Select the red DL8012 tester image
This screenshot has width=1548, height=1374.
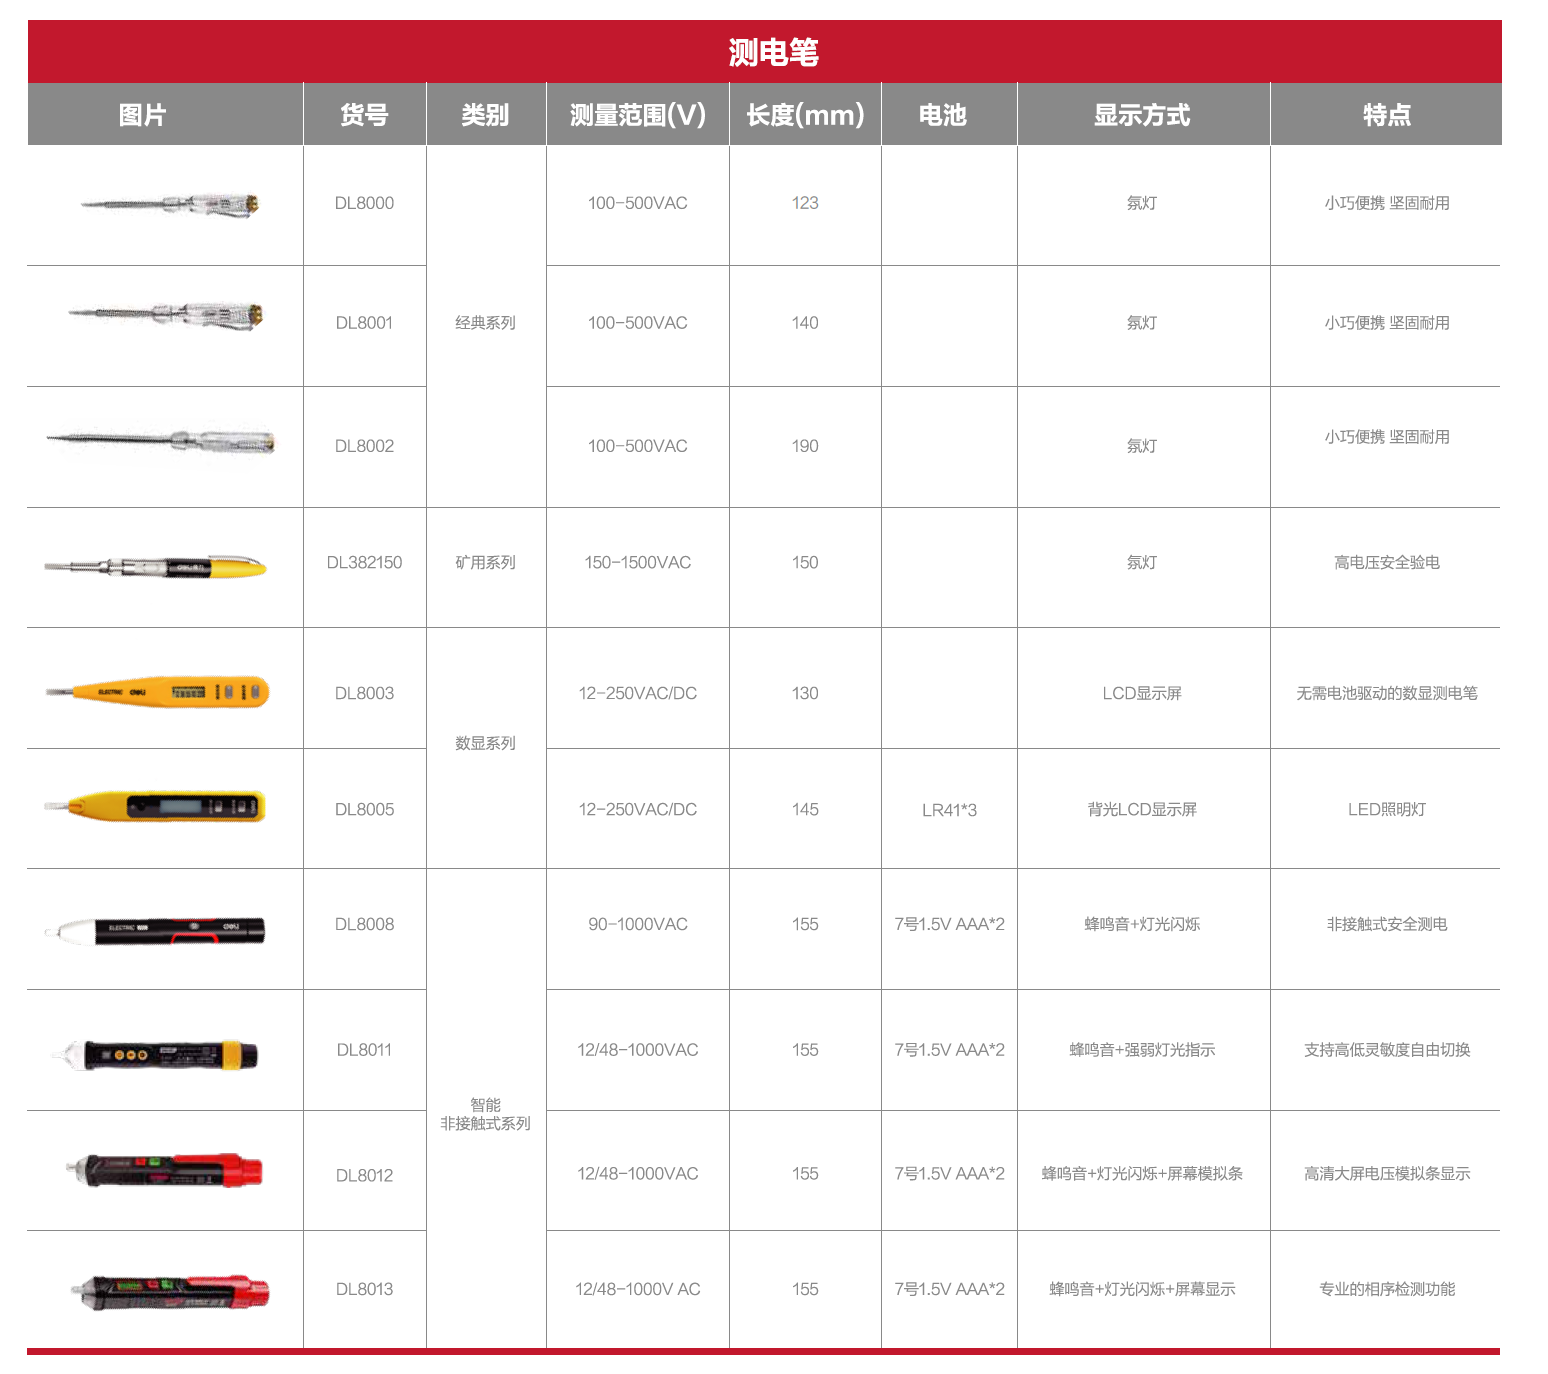point(164,1170)
